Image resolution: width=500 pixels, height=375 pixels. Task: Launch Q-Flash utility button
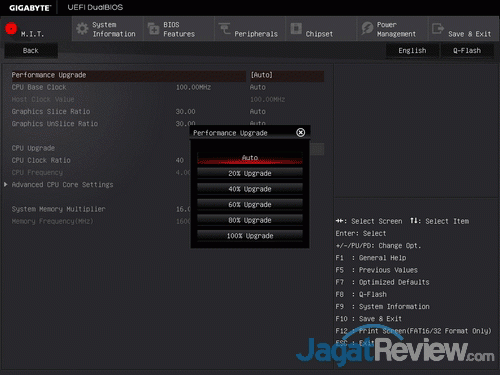click(x=467, y=51)
